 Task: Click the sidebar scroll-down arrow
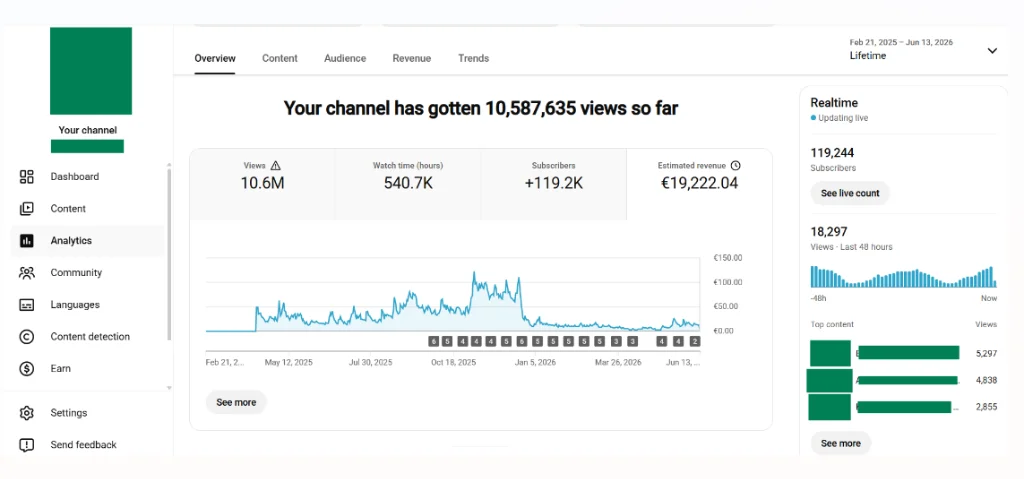168,388
